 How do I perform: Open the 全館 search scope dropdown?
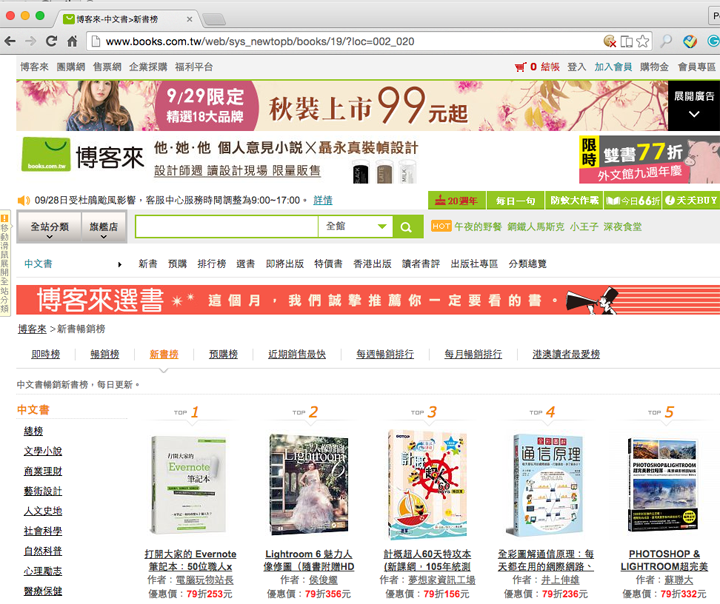pyautogui.click(x=355, y=226)
